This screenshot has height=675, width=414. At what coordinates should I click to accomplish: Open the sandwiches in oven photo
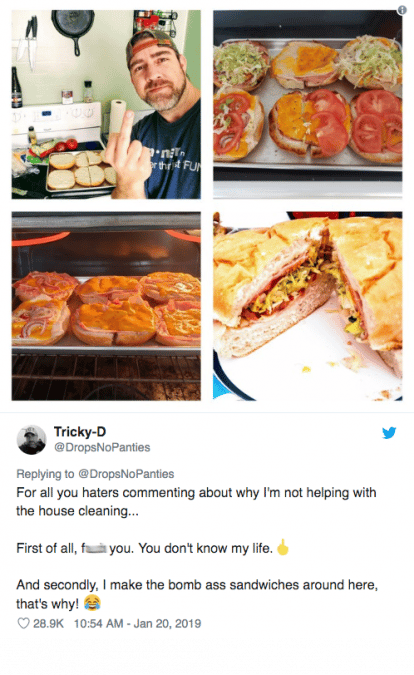click(x=106, y=306)
